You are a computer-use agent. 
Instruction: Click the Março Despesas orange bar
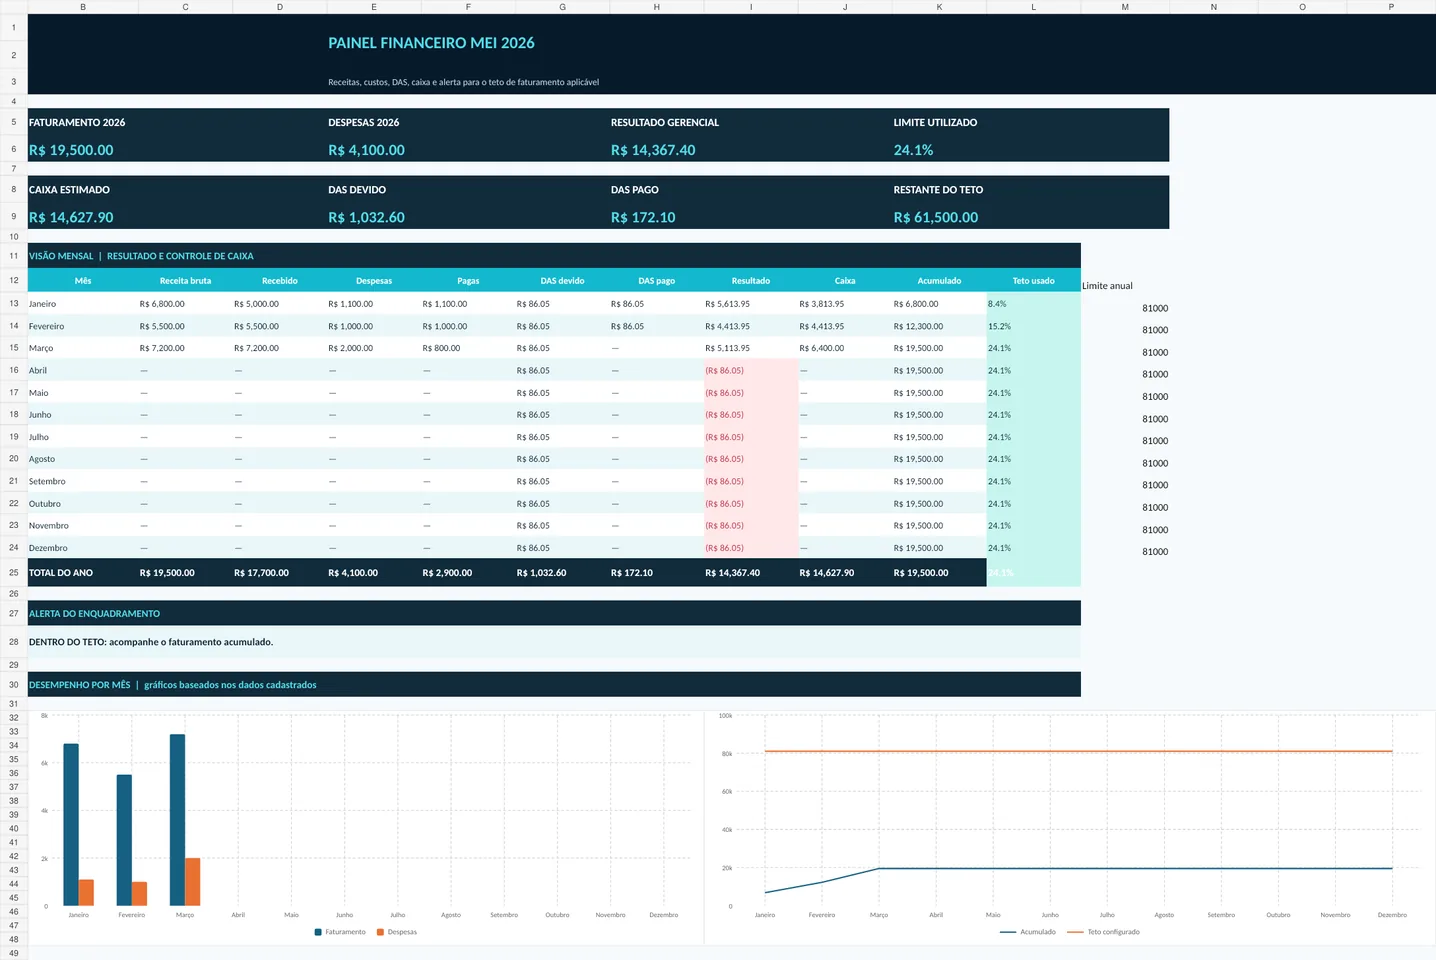[x=192, y=882]
